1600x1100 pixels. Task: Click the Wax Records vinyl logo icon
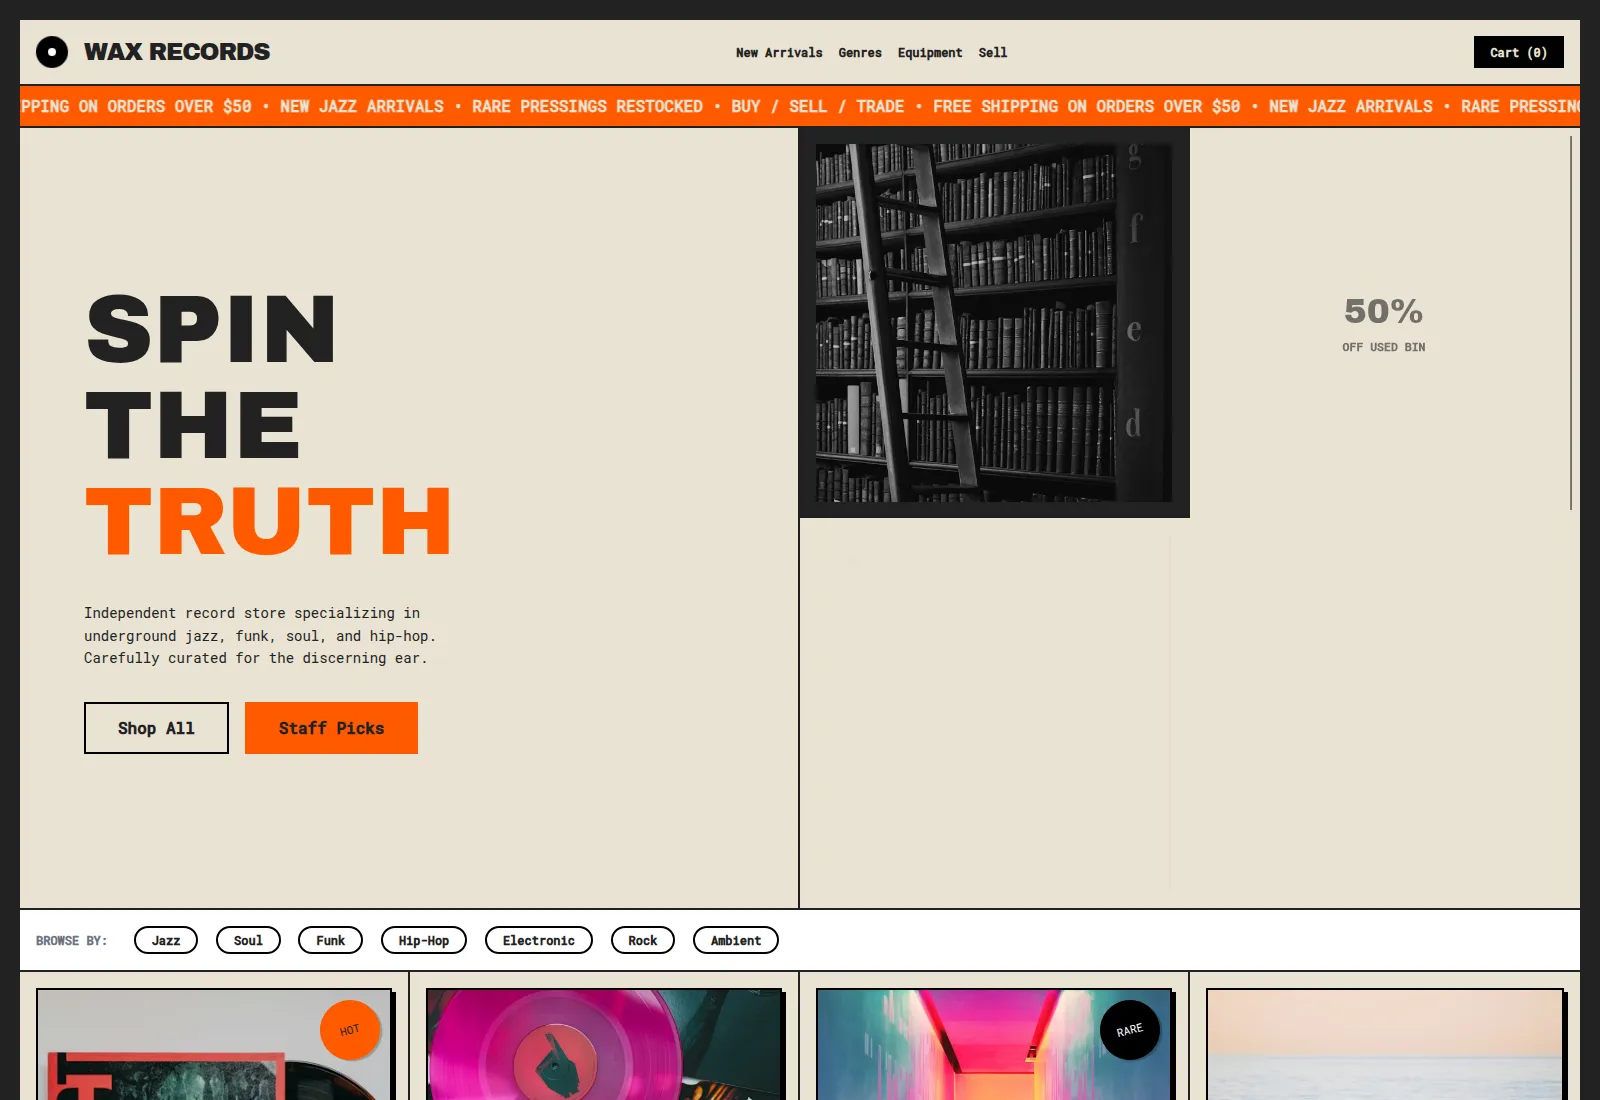52,52
